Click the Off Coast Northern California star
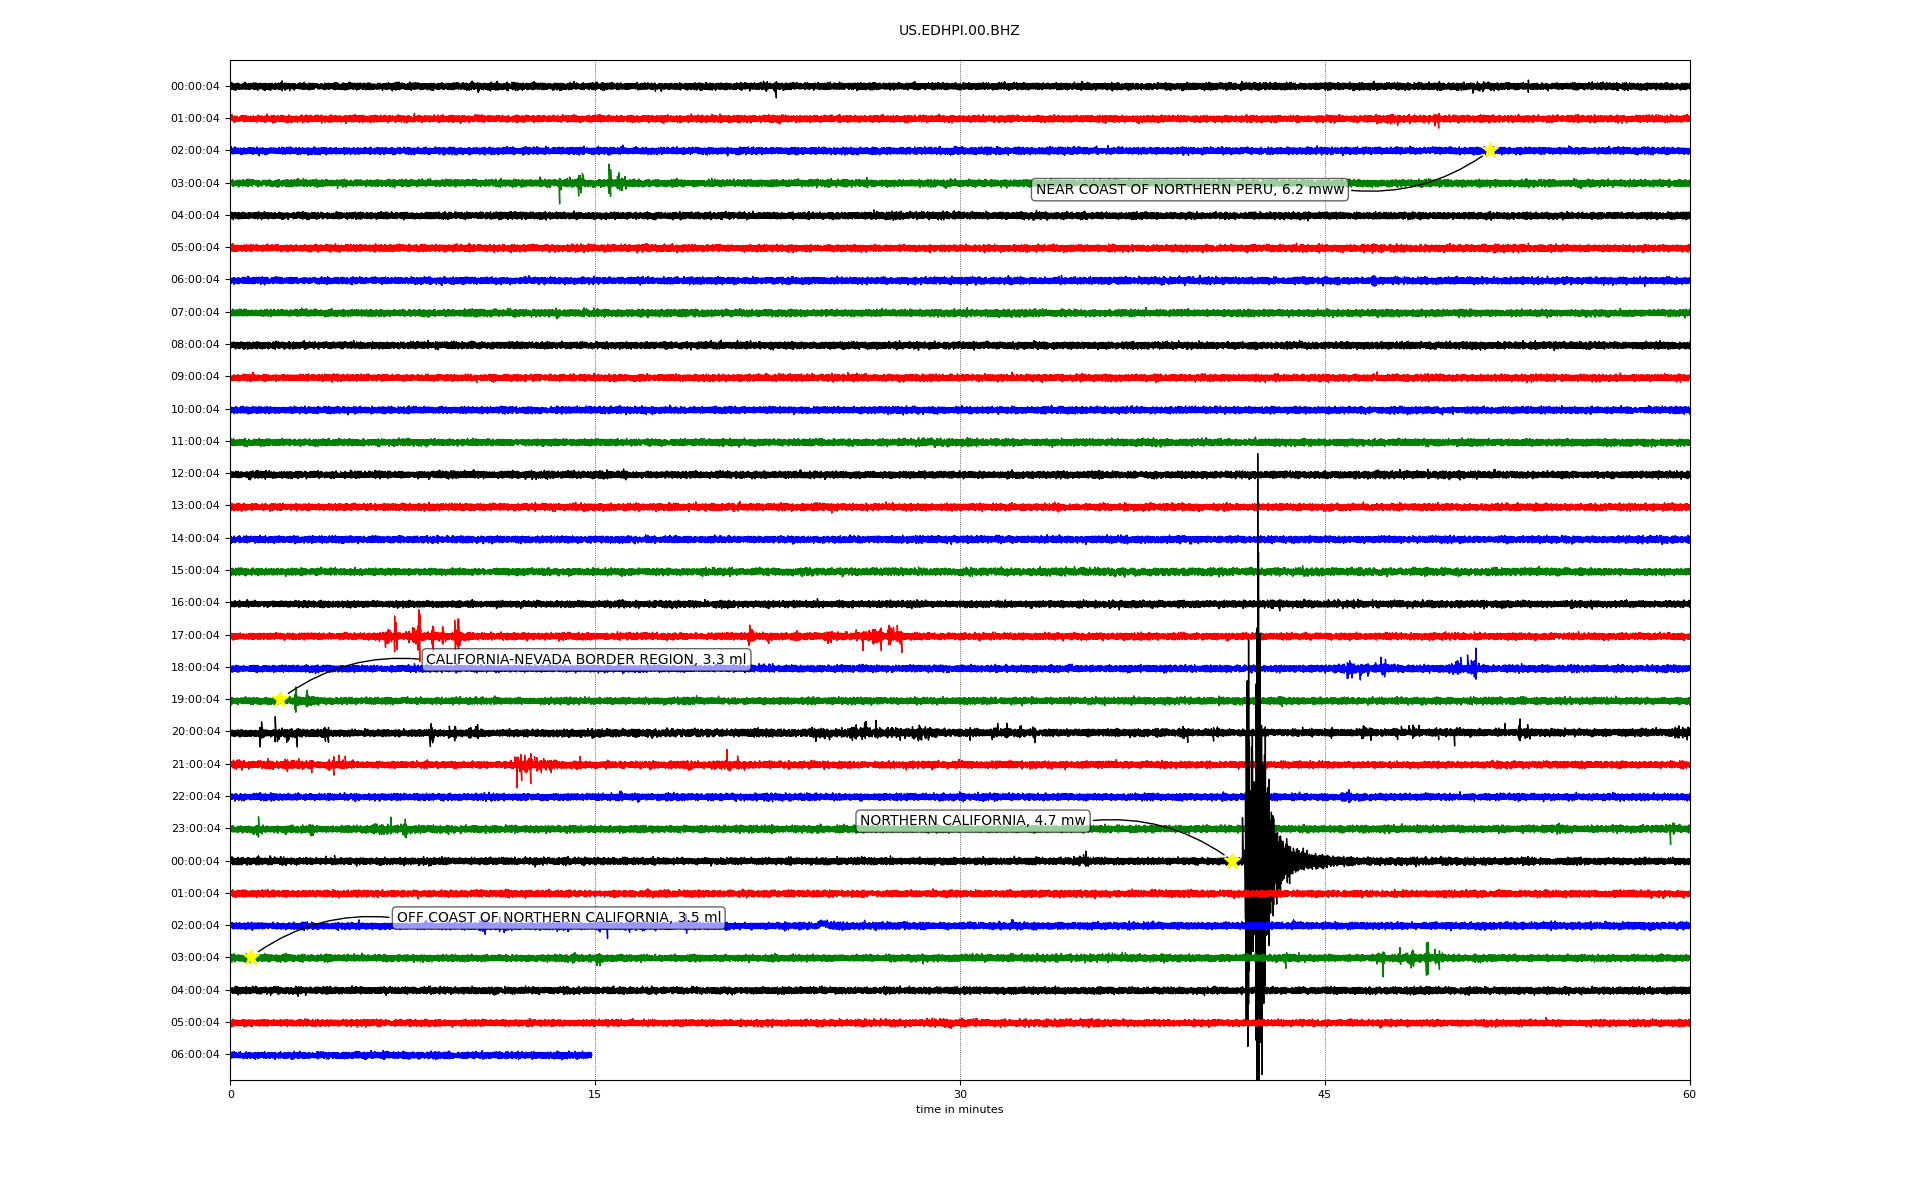1920x1200 pixels. click(251, 957)
